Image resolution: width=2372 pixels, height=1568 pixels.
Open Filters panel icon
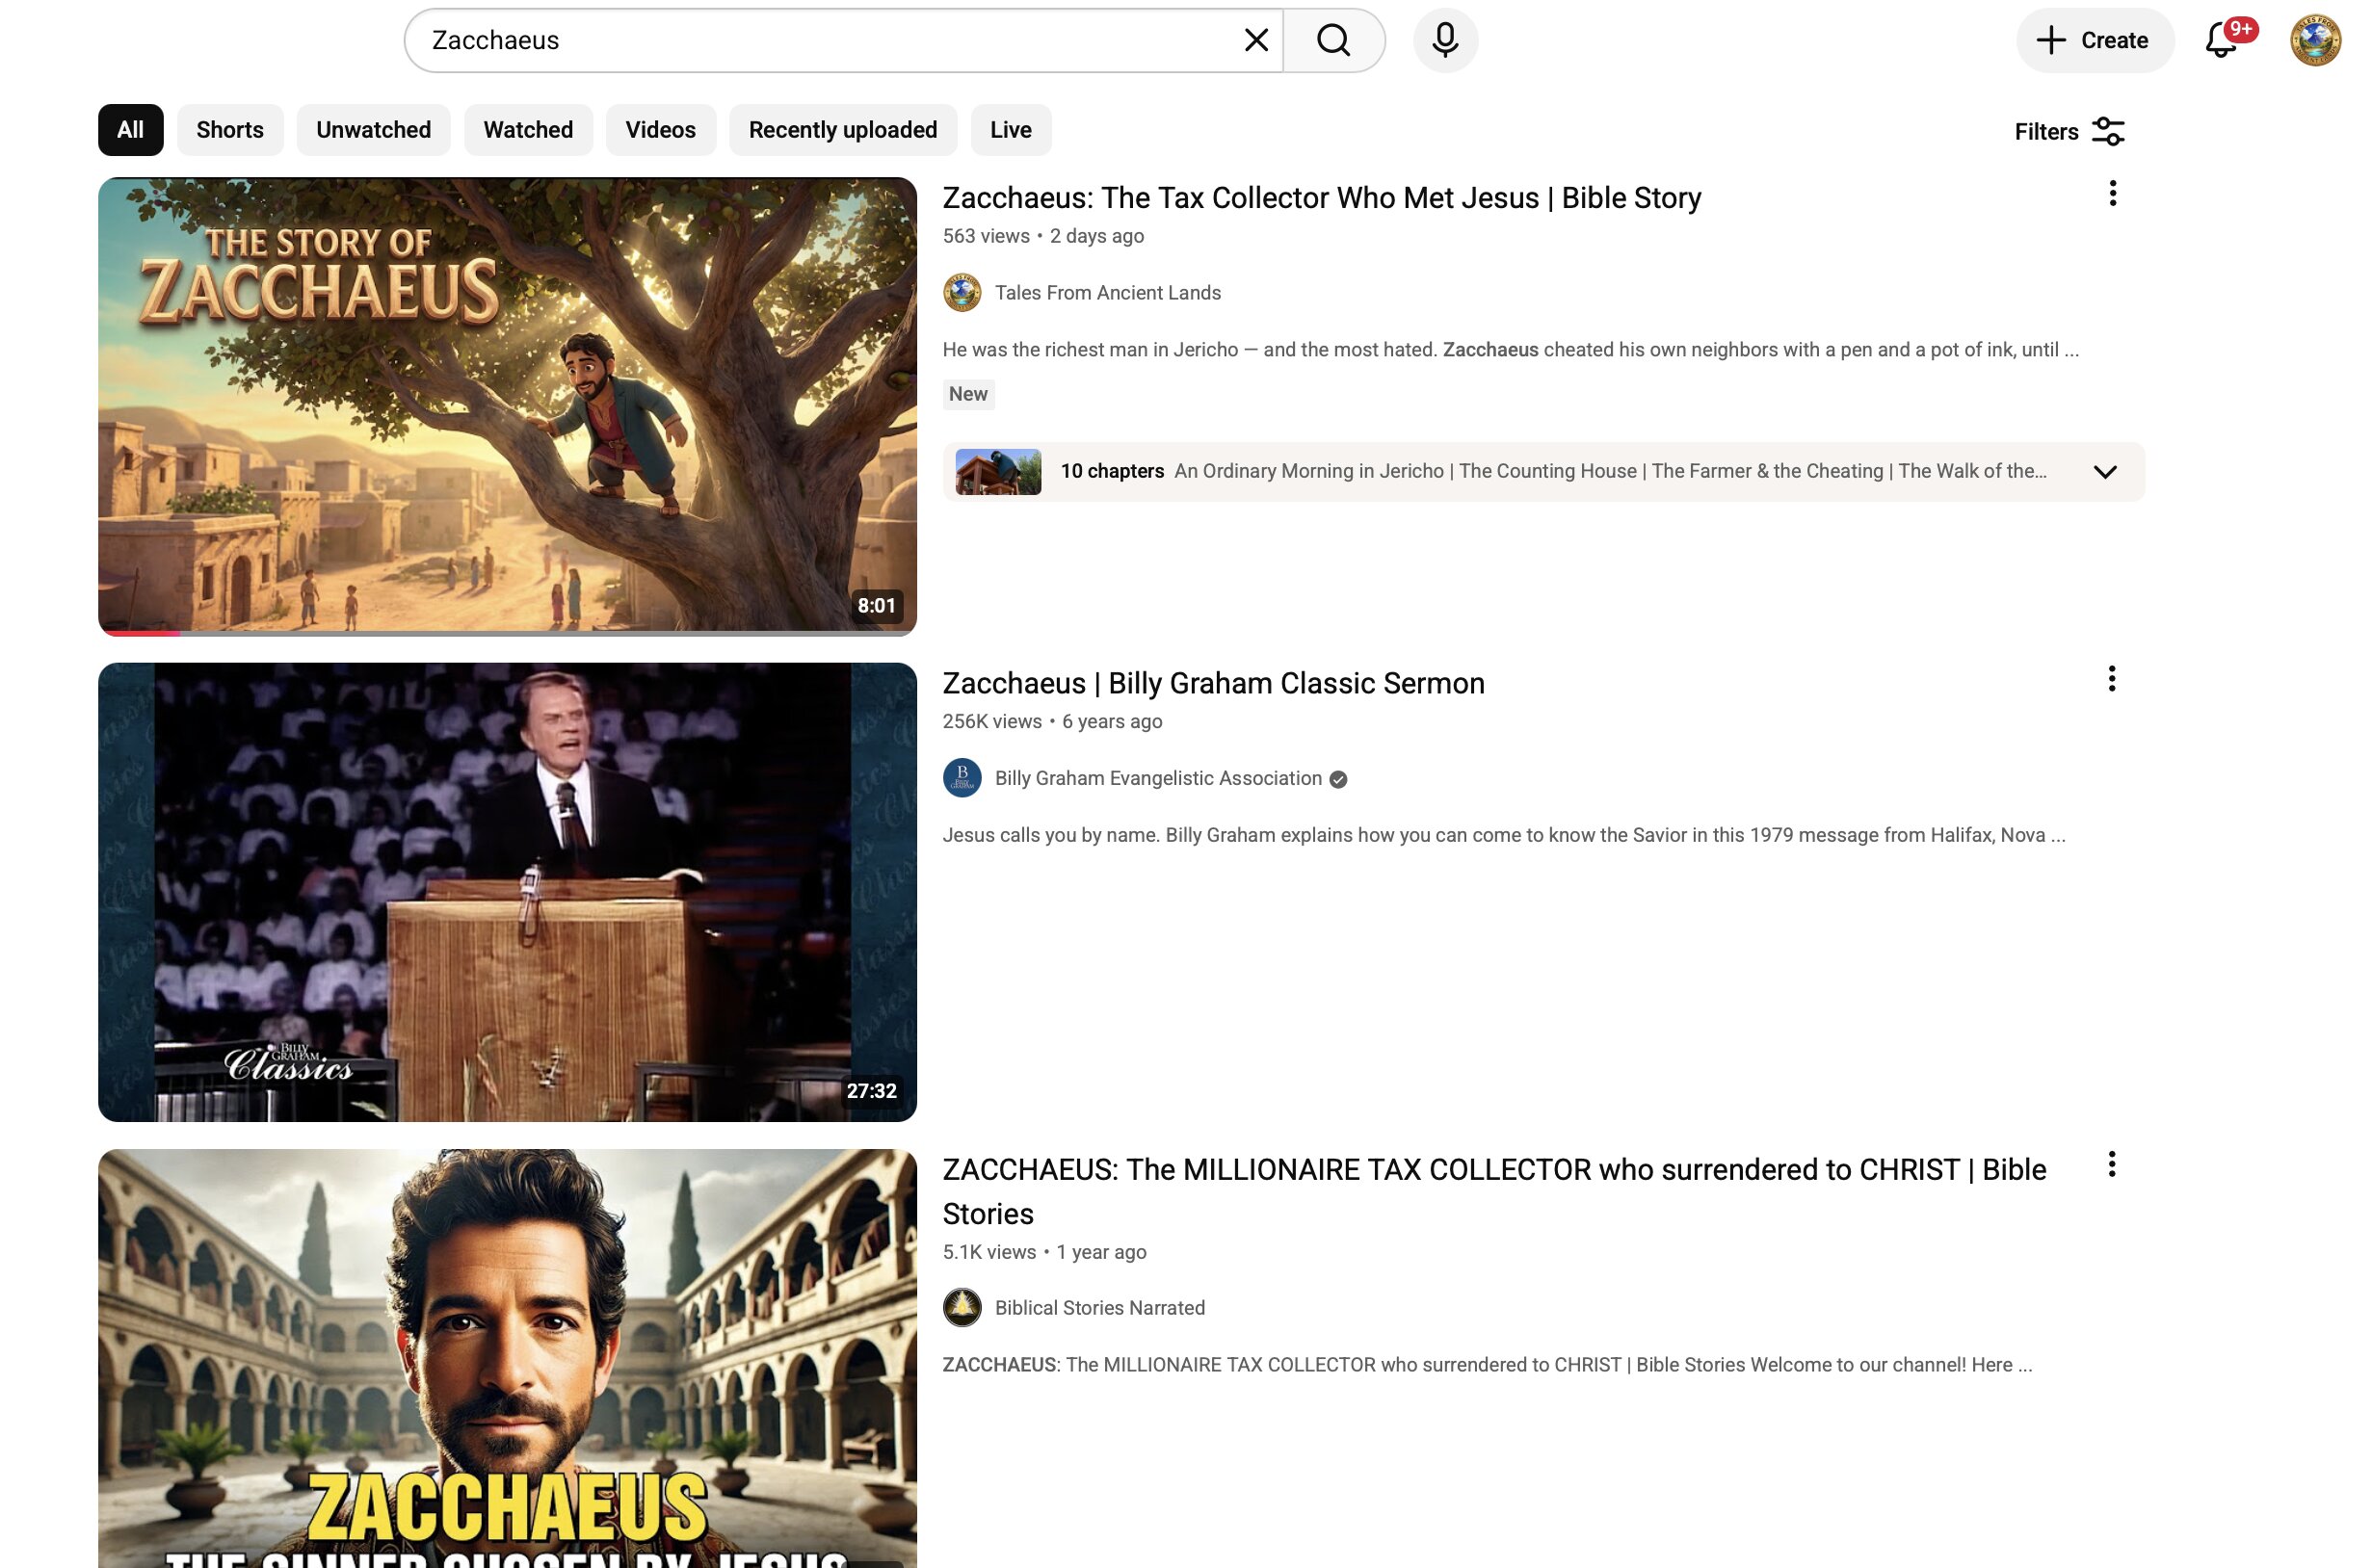pos(2108,131)
